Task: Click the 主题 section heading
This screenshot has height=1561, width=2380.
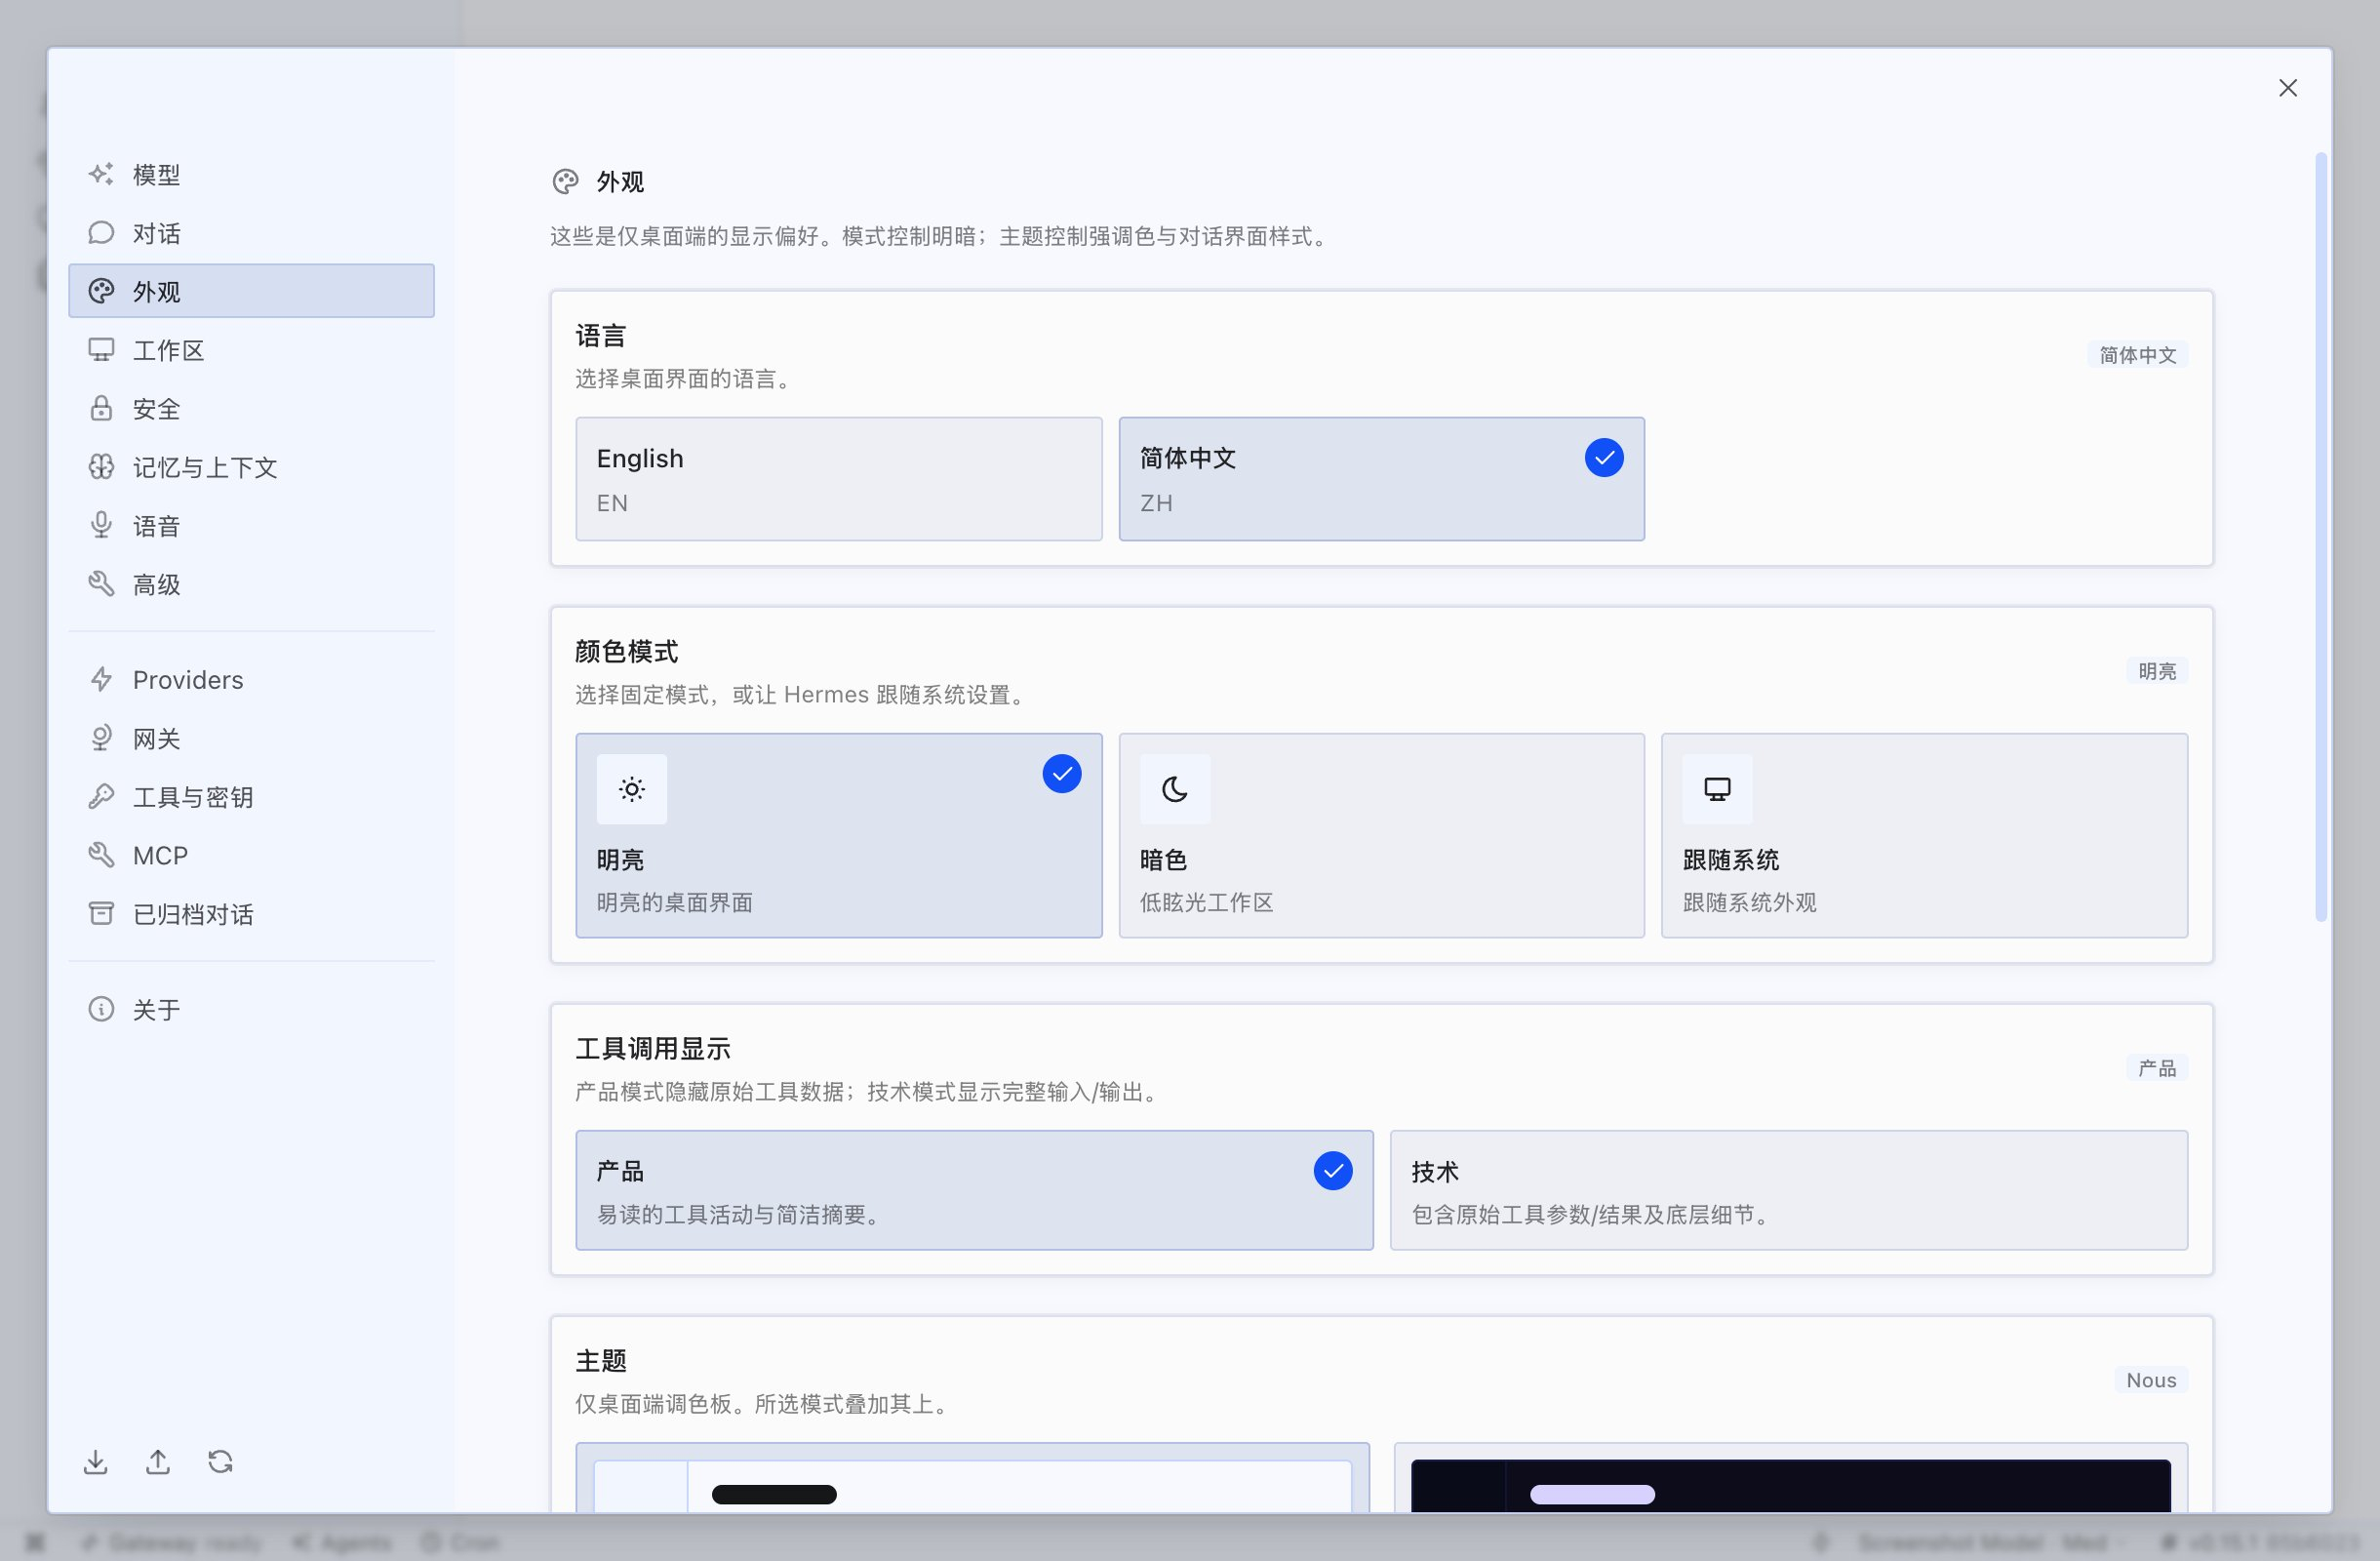Action: point(601,1361)
